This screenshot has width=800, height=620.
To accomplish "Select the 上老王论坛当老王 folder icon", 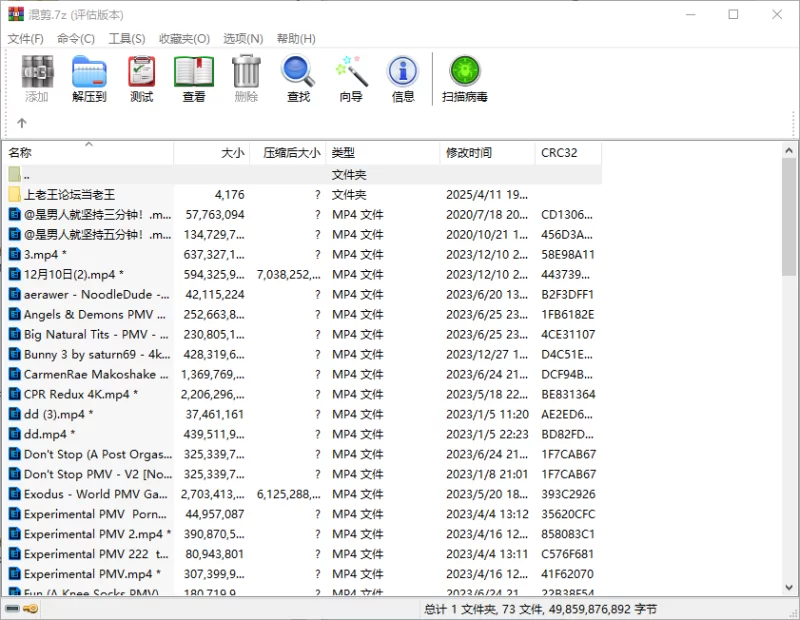I will [15, 194].
